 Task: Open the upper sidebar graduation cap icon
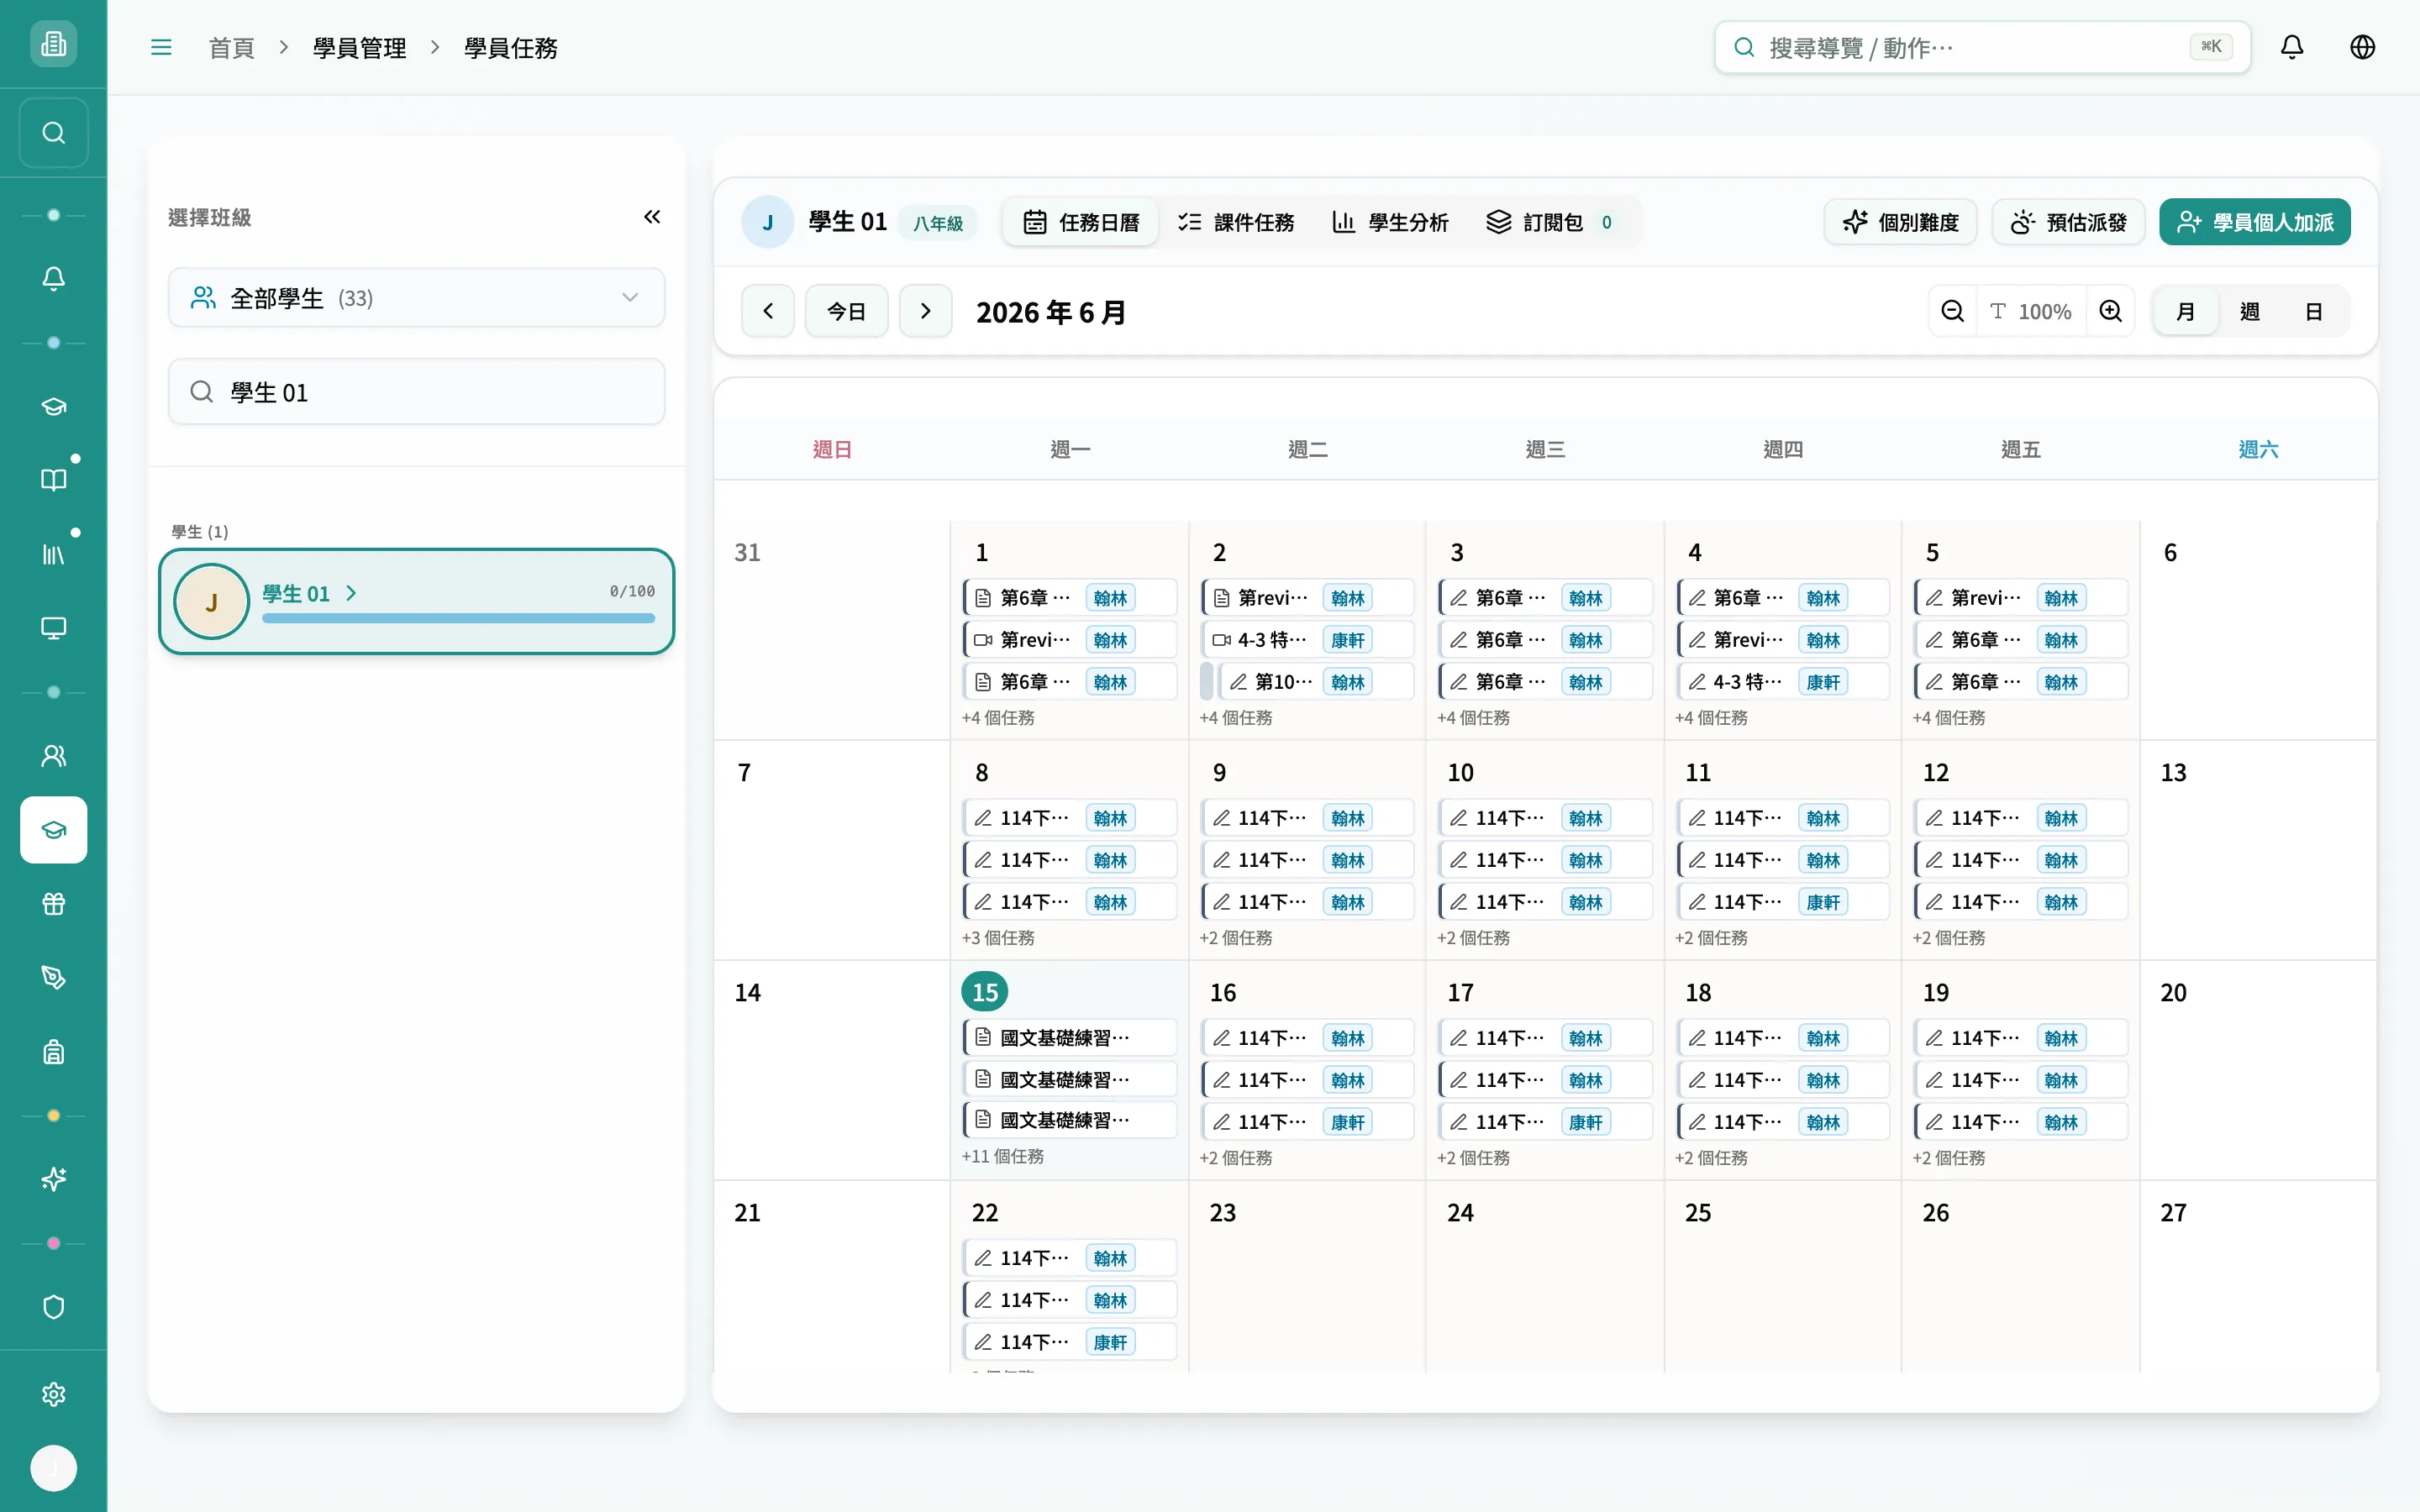[x=54, y=406]
